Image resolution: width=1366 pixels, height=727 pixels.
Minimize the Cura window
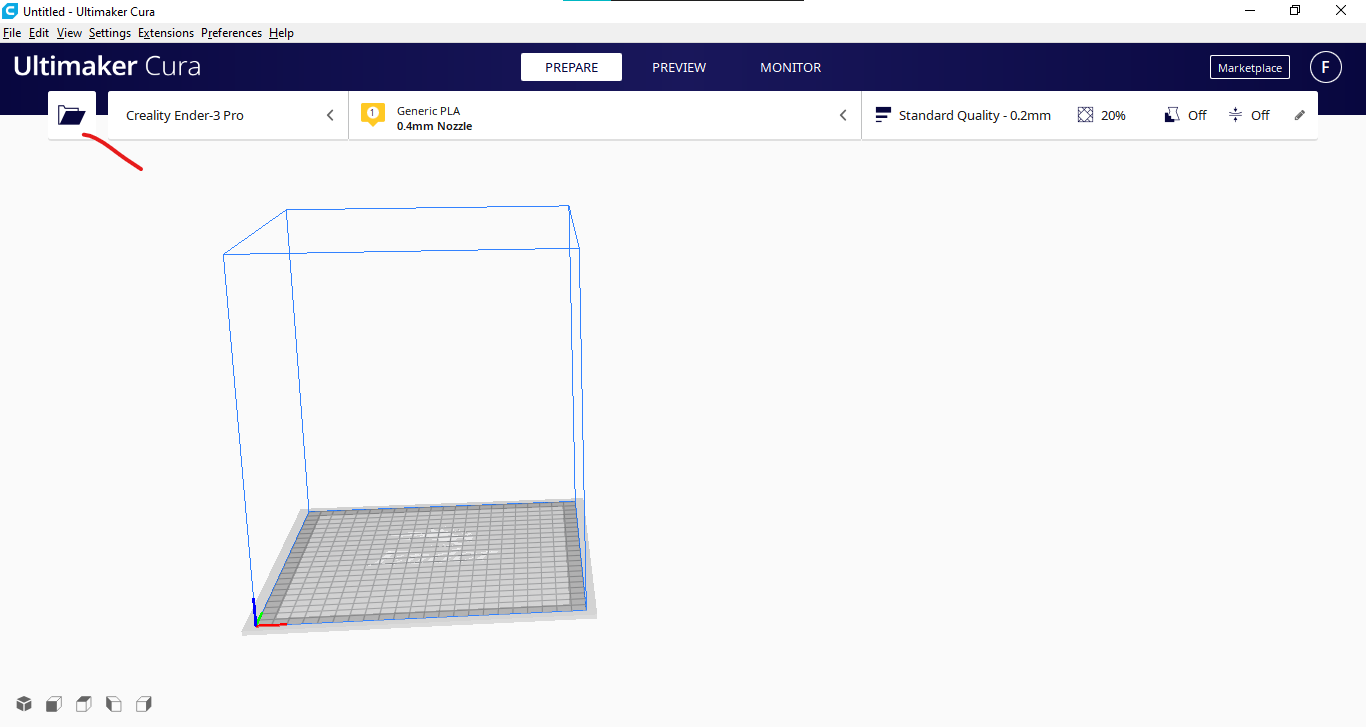(x=1250, y=11)
